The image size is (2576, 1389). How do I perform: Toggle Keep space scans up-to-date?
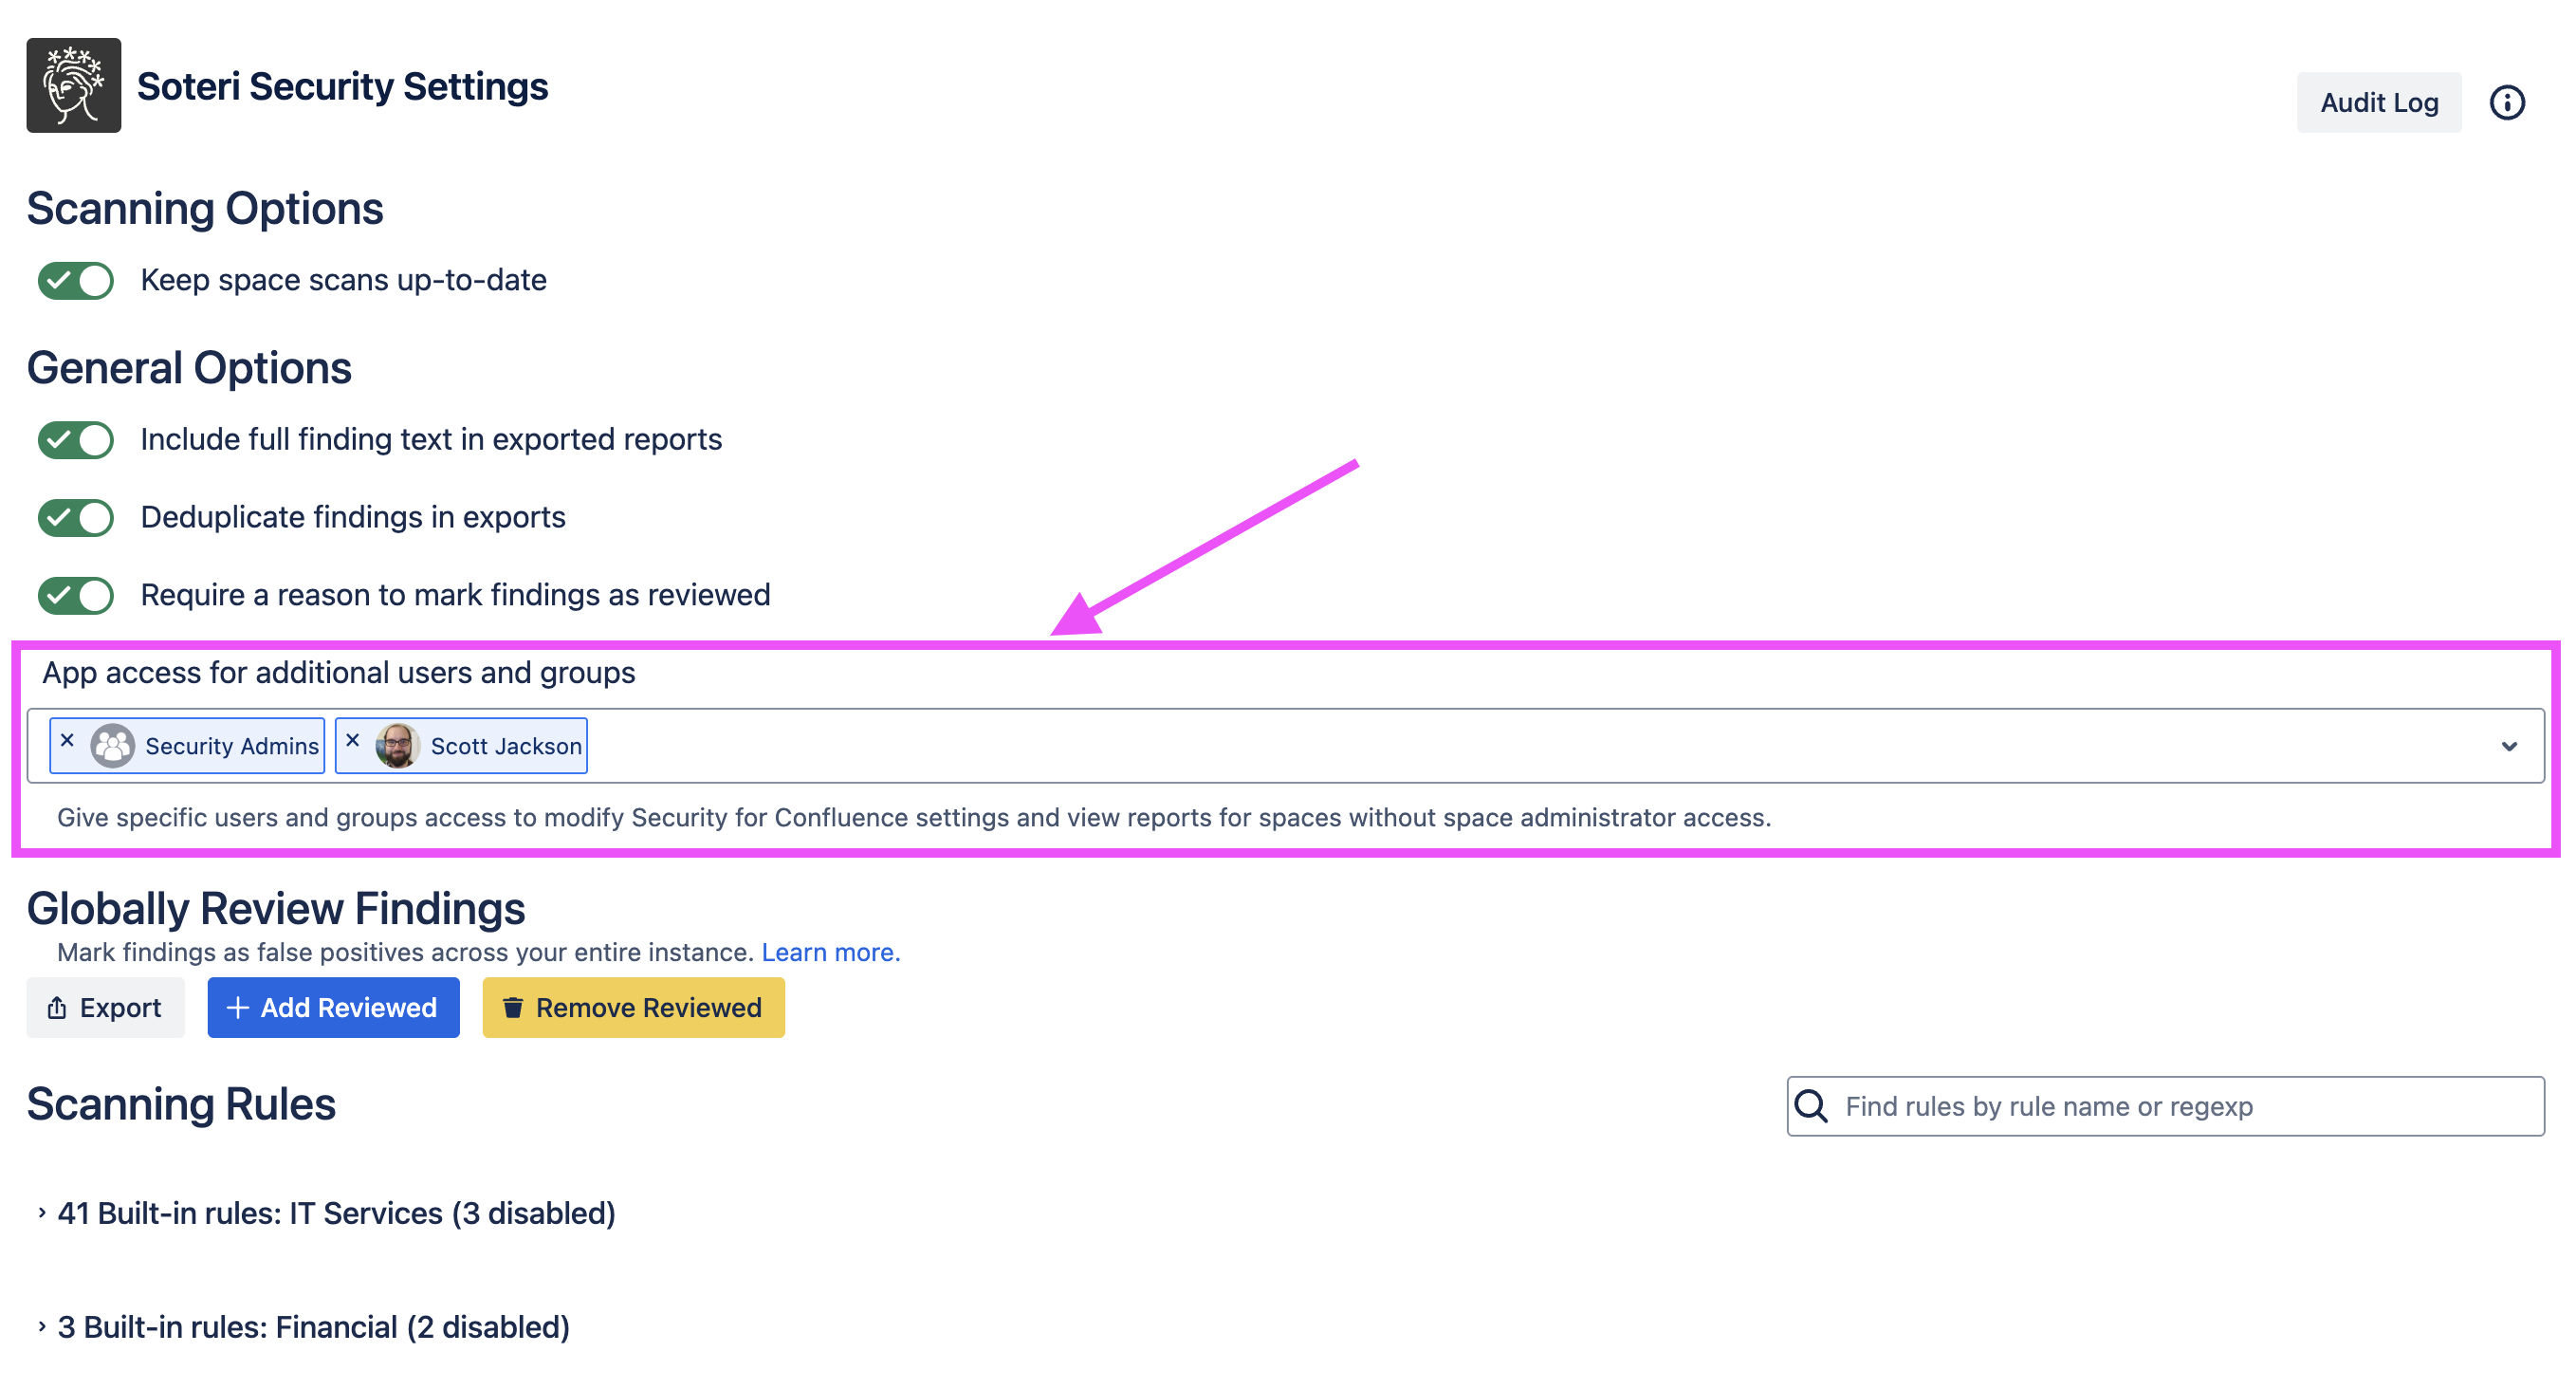tap(76, 280)
